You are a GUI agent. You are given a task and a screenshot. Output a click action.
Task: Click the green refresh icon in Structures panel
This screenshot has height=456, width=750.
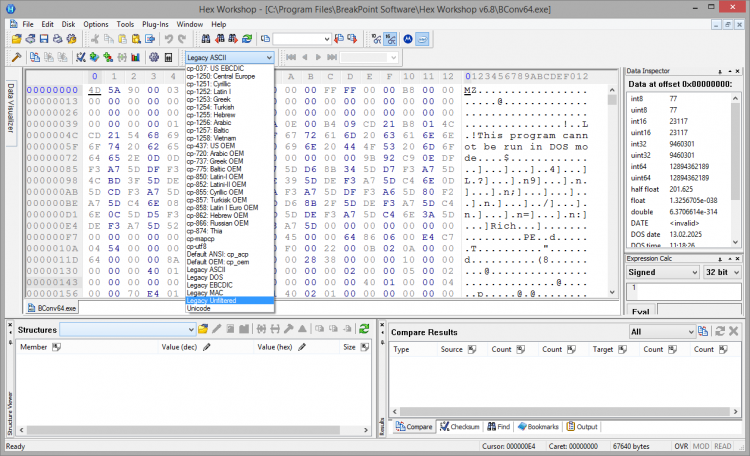[365, 329]
